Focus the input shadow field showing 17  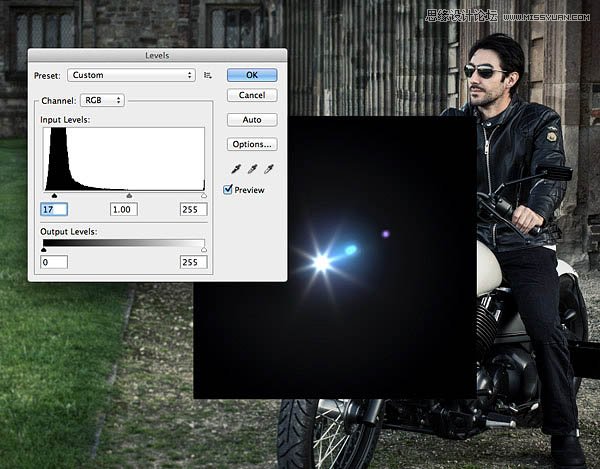[x=54, y=209]
